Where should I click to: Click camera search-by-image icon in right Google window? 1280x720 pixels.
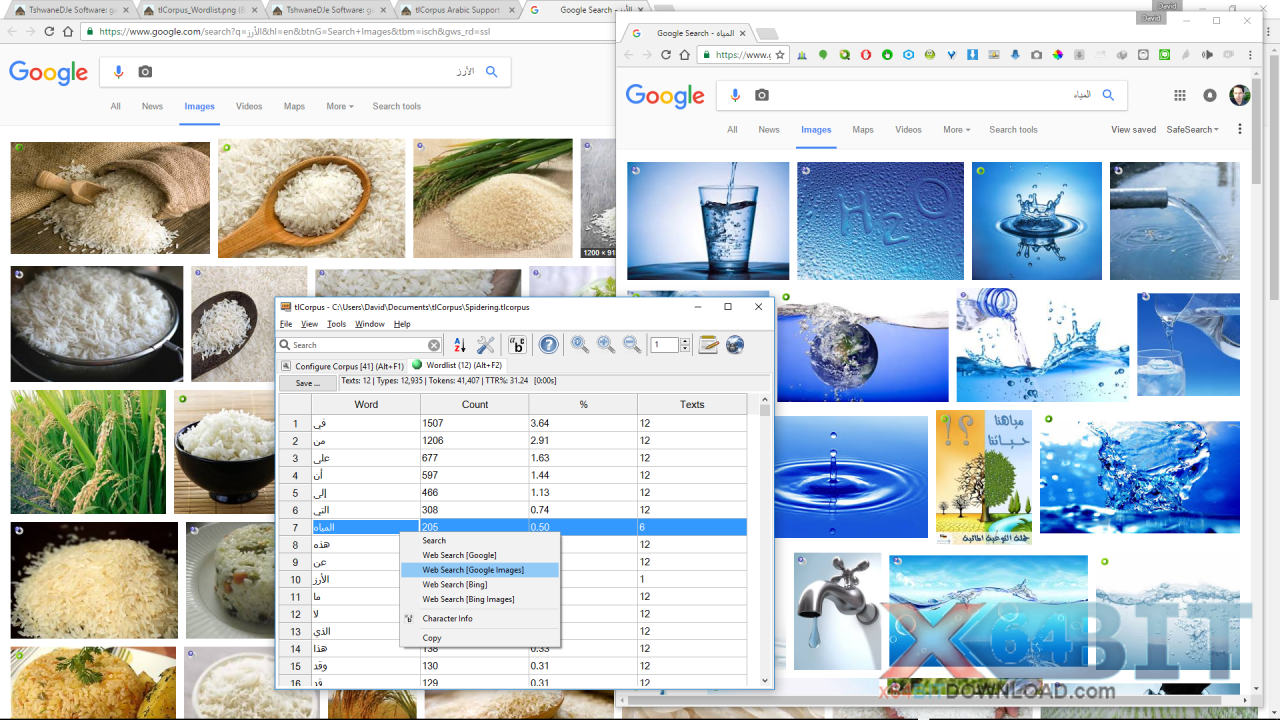762,95
